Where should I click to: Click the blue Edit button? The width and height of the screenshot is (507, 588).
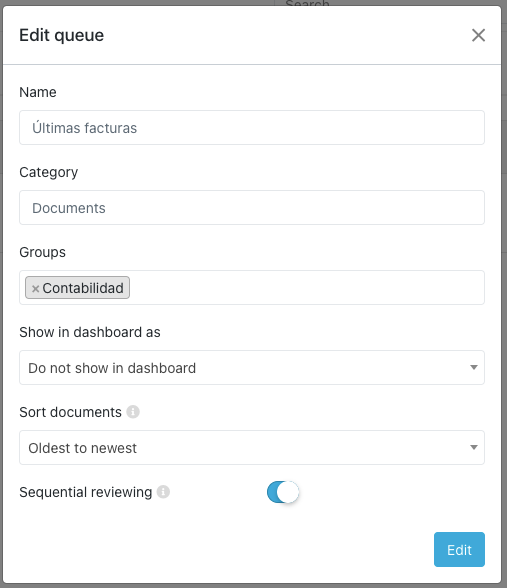click(459, 549)
